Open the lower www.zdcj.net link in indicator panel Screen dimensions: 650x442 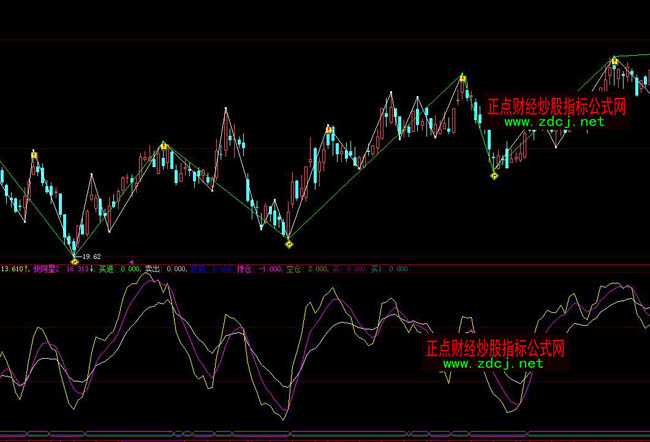(492, 364)
